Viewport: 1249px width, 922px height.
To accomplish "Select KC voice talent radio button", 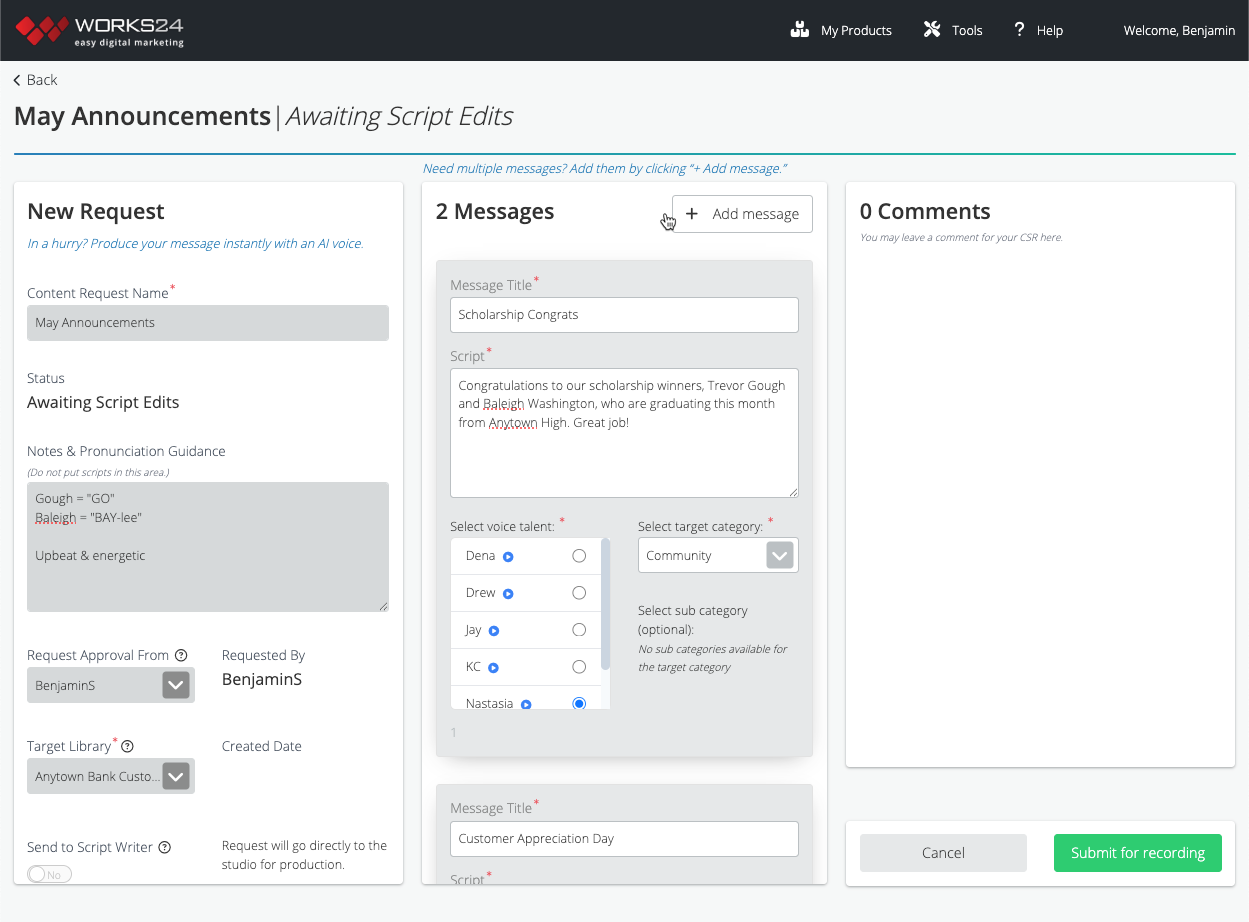I will pyautogui.click(x=579, y=667).
